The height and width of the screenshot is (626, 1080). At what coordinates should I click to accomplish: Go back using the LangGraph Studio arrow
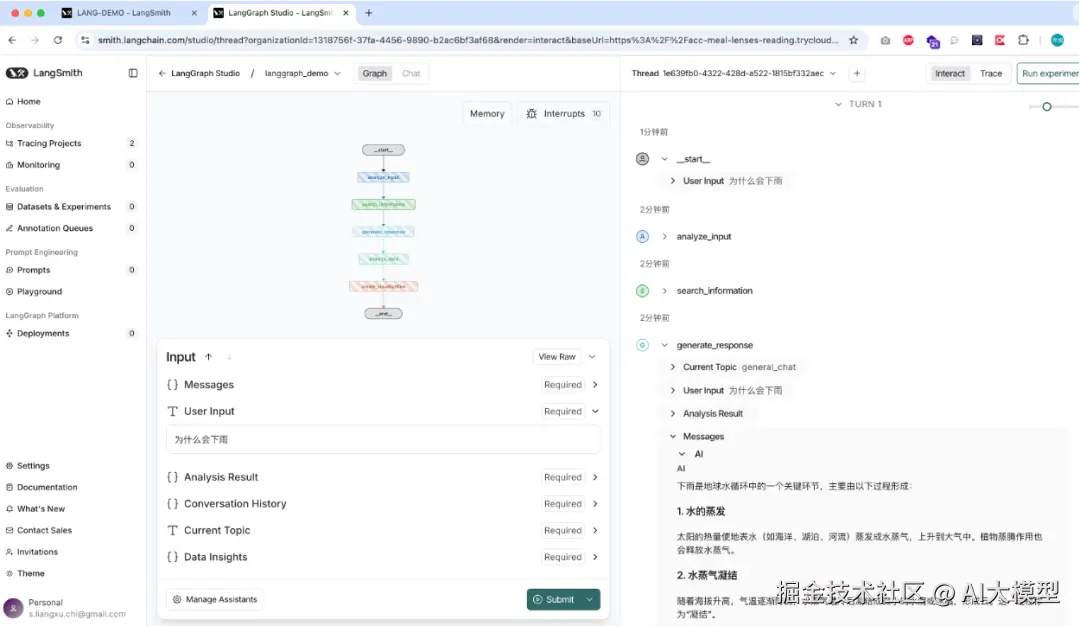[x=162, y=73]
